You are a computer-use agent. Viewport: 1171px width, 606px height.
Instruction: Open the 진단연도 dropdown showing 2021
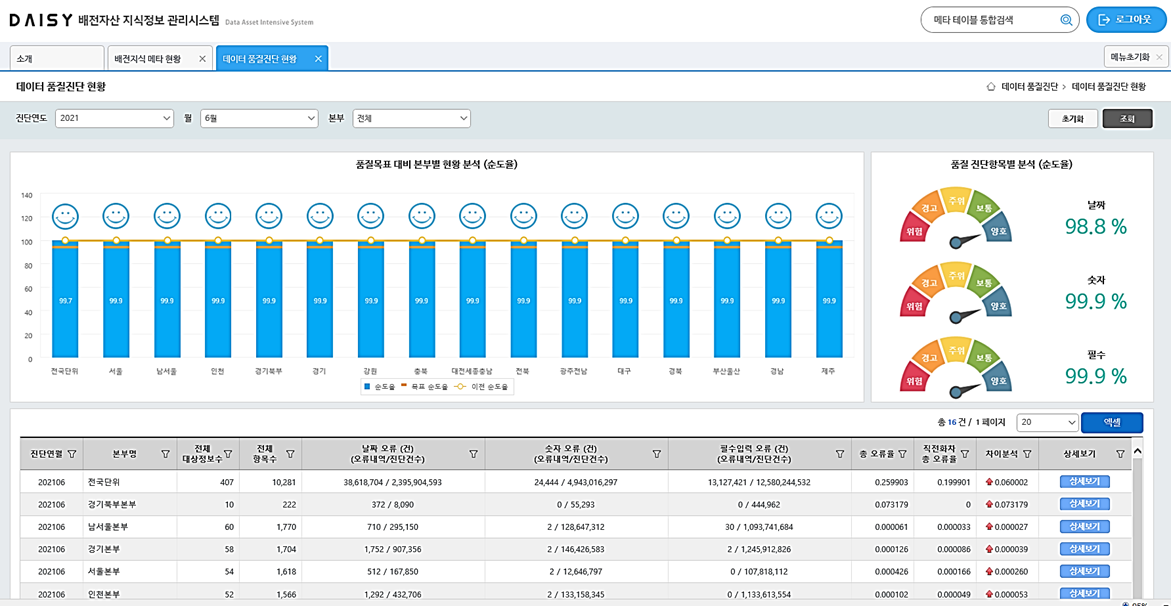pyautogui.click(x=115, y=118)
